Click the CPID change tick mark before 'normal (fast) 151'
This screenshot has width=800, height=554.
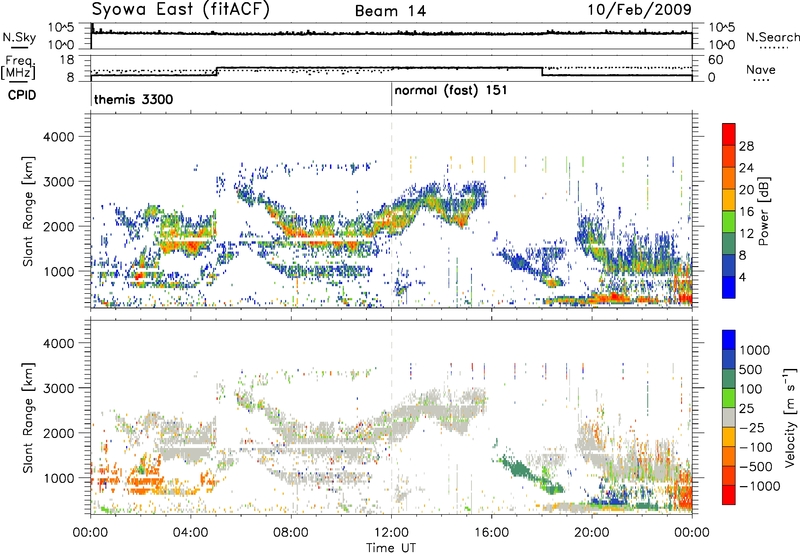pyautogui.click(x=391, y=95)
